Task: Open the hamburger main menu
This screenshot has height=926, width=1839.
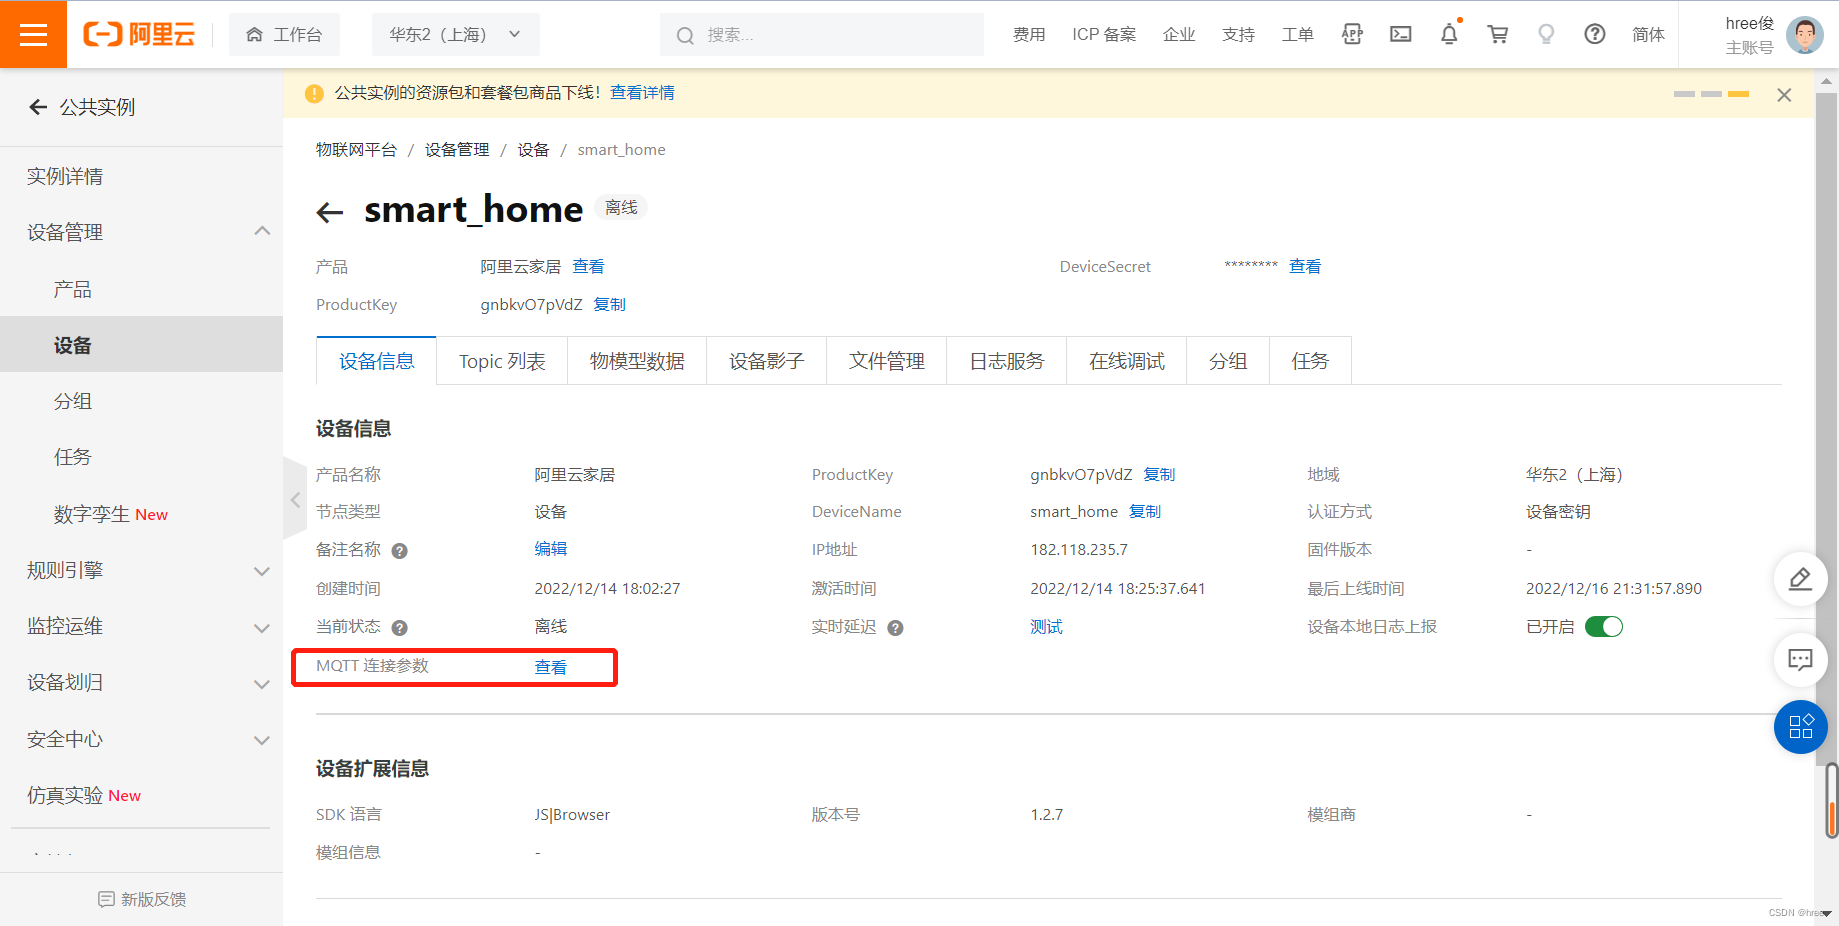Action: coord(33,35)
